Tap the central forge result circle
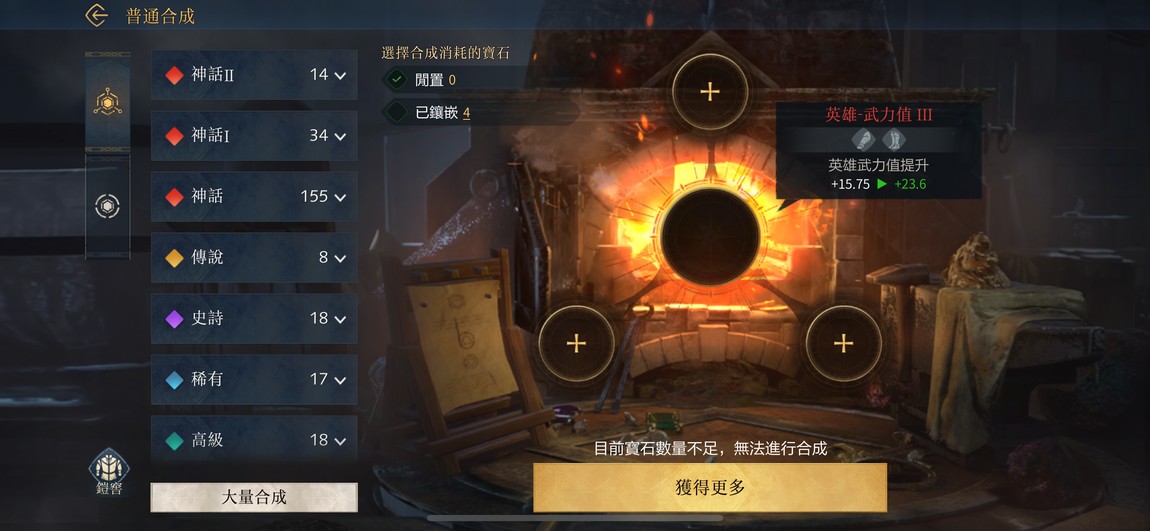1150x531 pixels. 709,236
